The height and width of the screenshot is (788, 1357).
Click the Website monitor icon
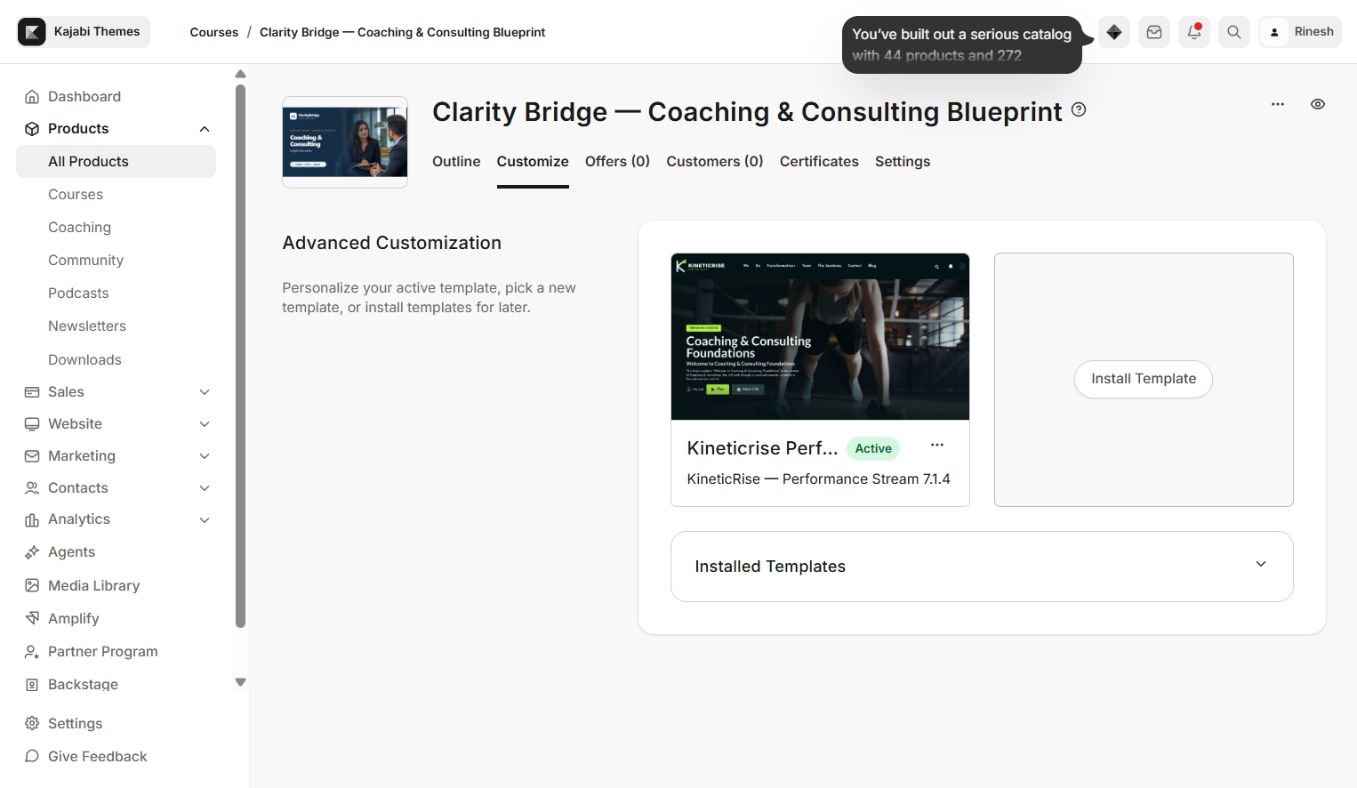pyautogui.click(x=32, y=424)
